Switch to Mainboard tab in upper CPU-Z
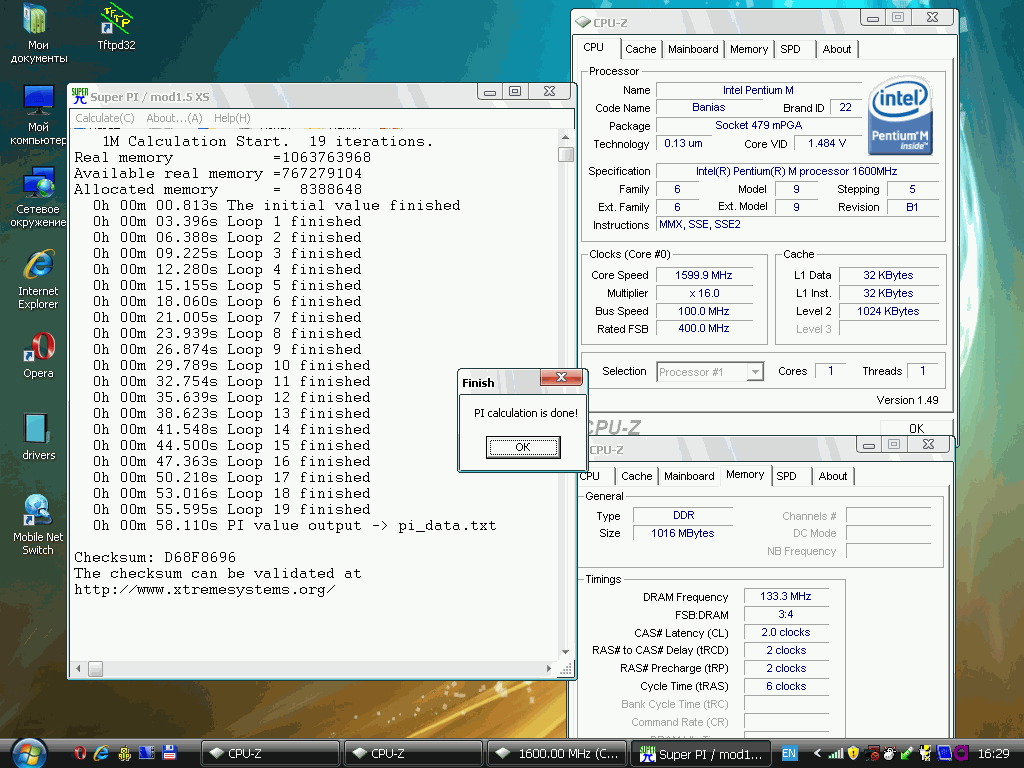1024x768 pixels. click(693, 49)
